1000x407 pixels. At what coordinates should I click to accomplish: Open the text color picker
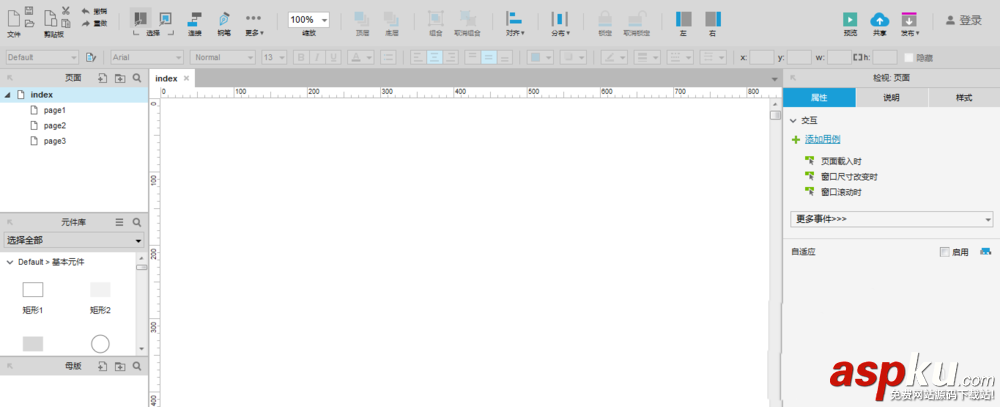[x=360, y=57]
